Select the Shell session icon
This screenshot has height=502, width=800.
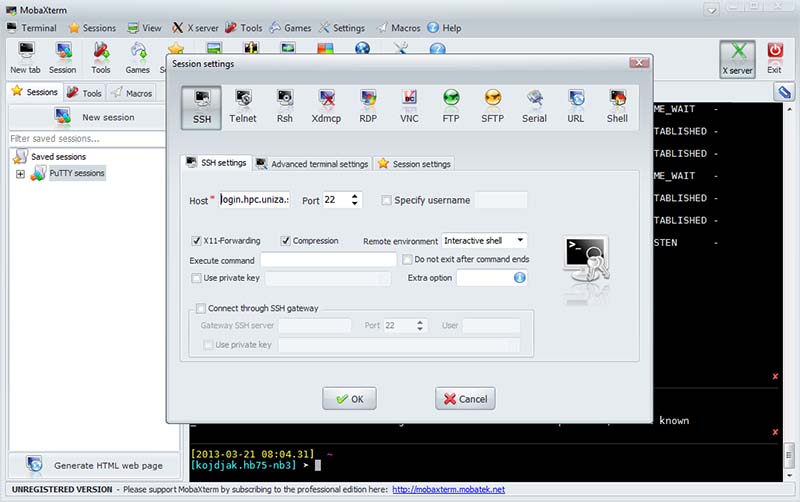point(617,105)
